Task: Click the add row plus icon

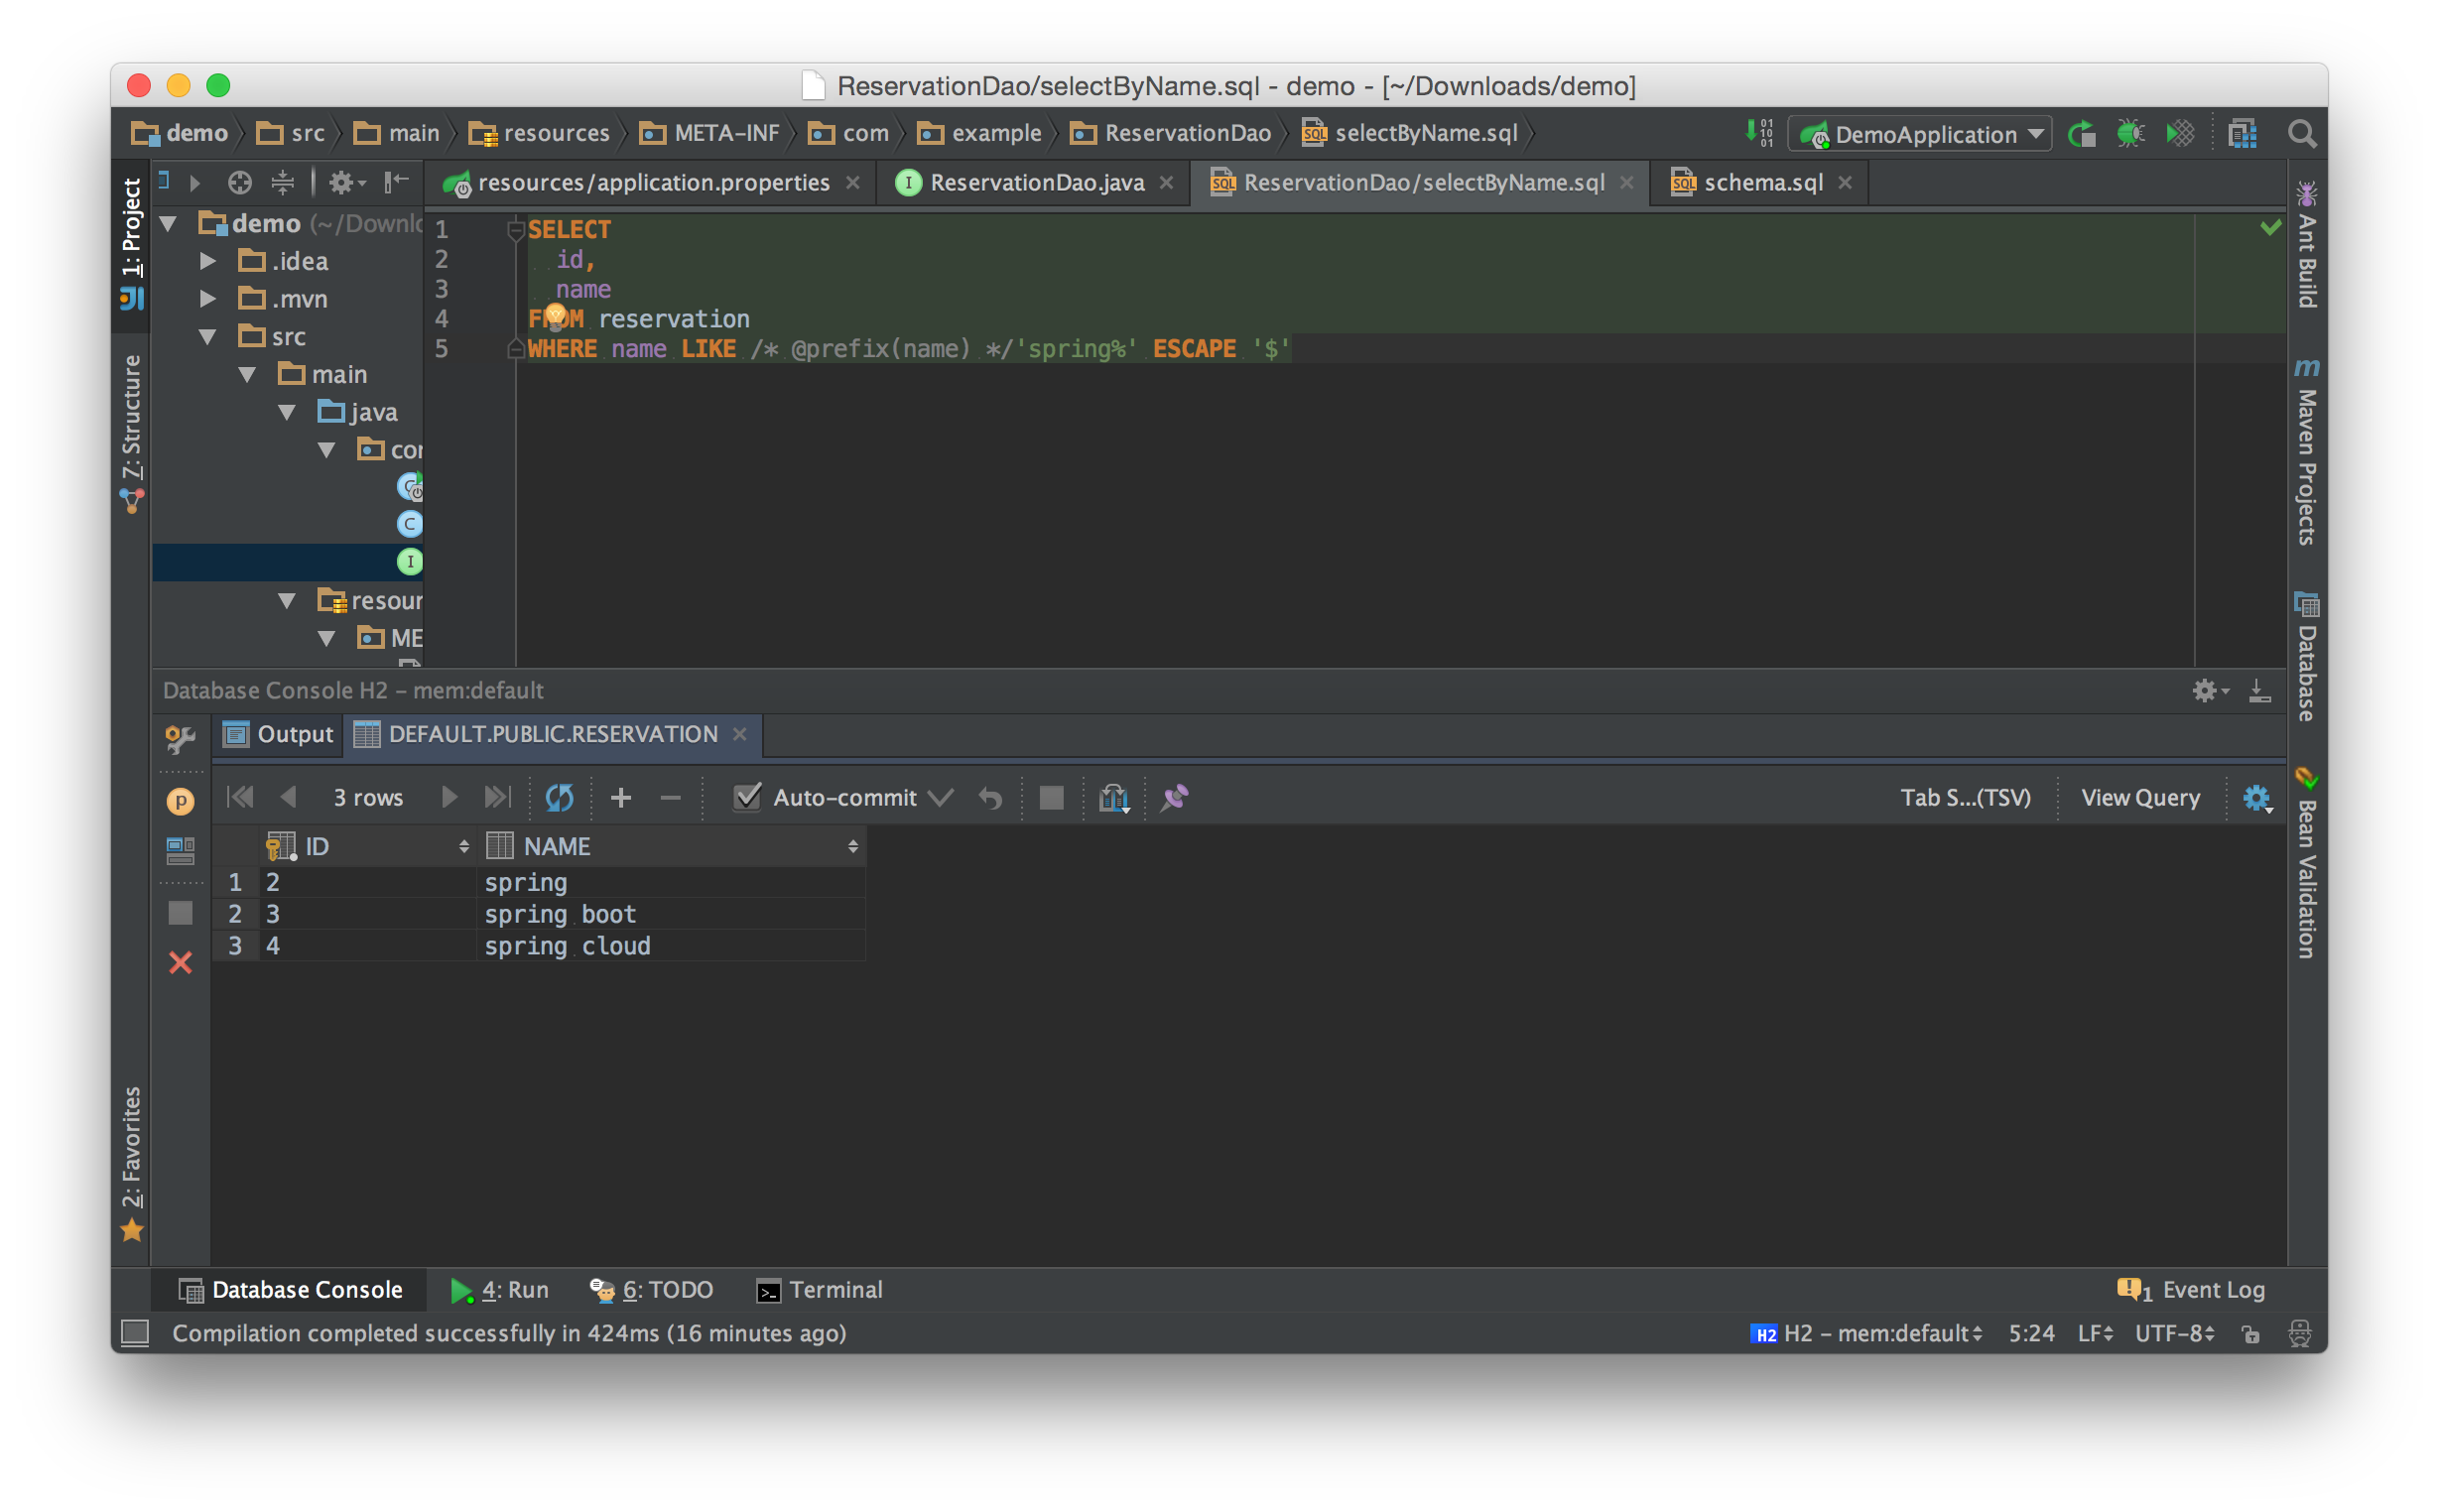Action: [620, 797]
